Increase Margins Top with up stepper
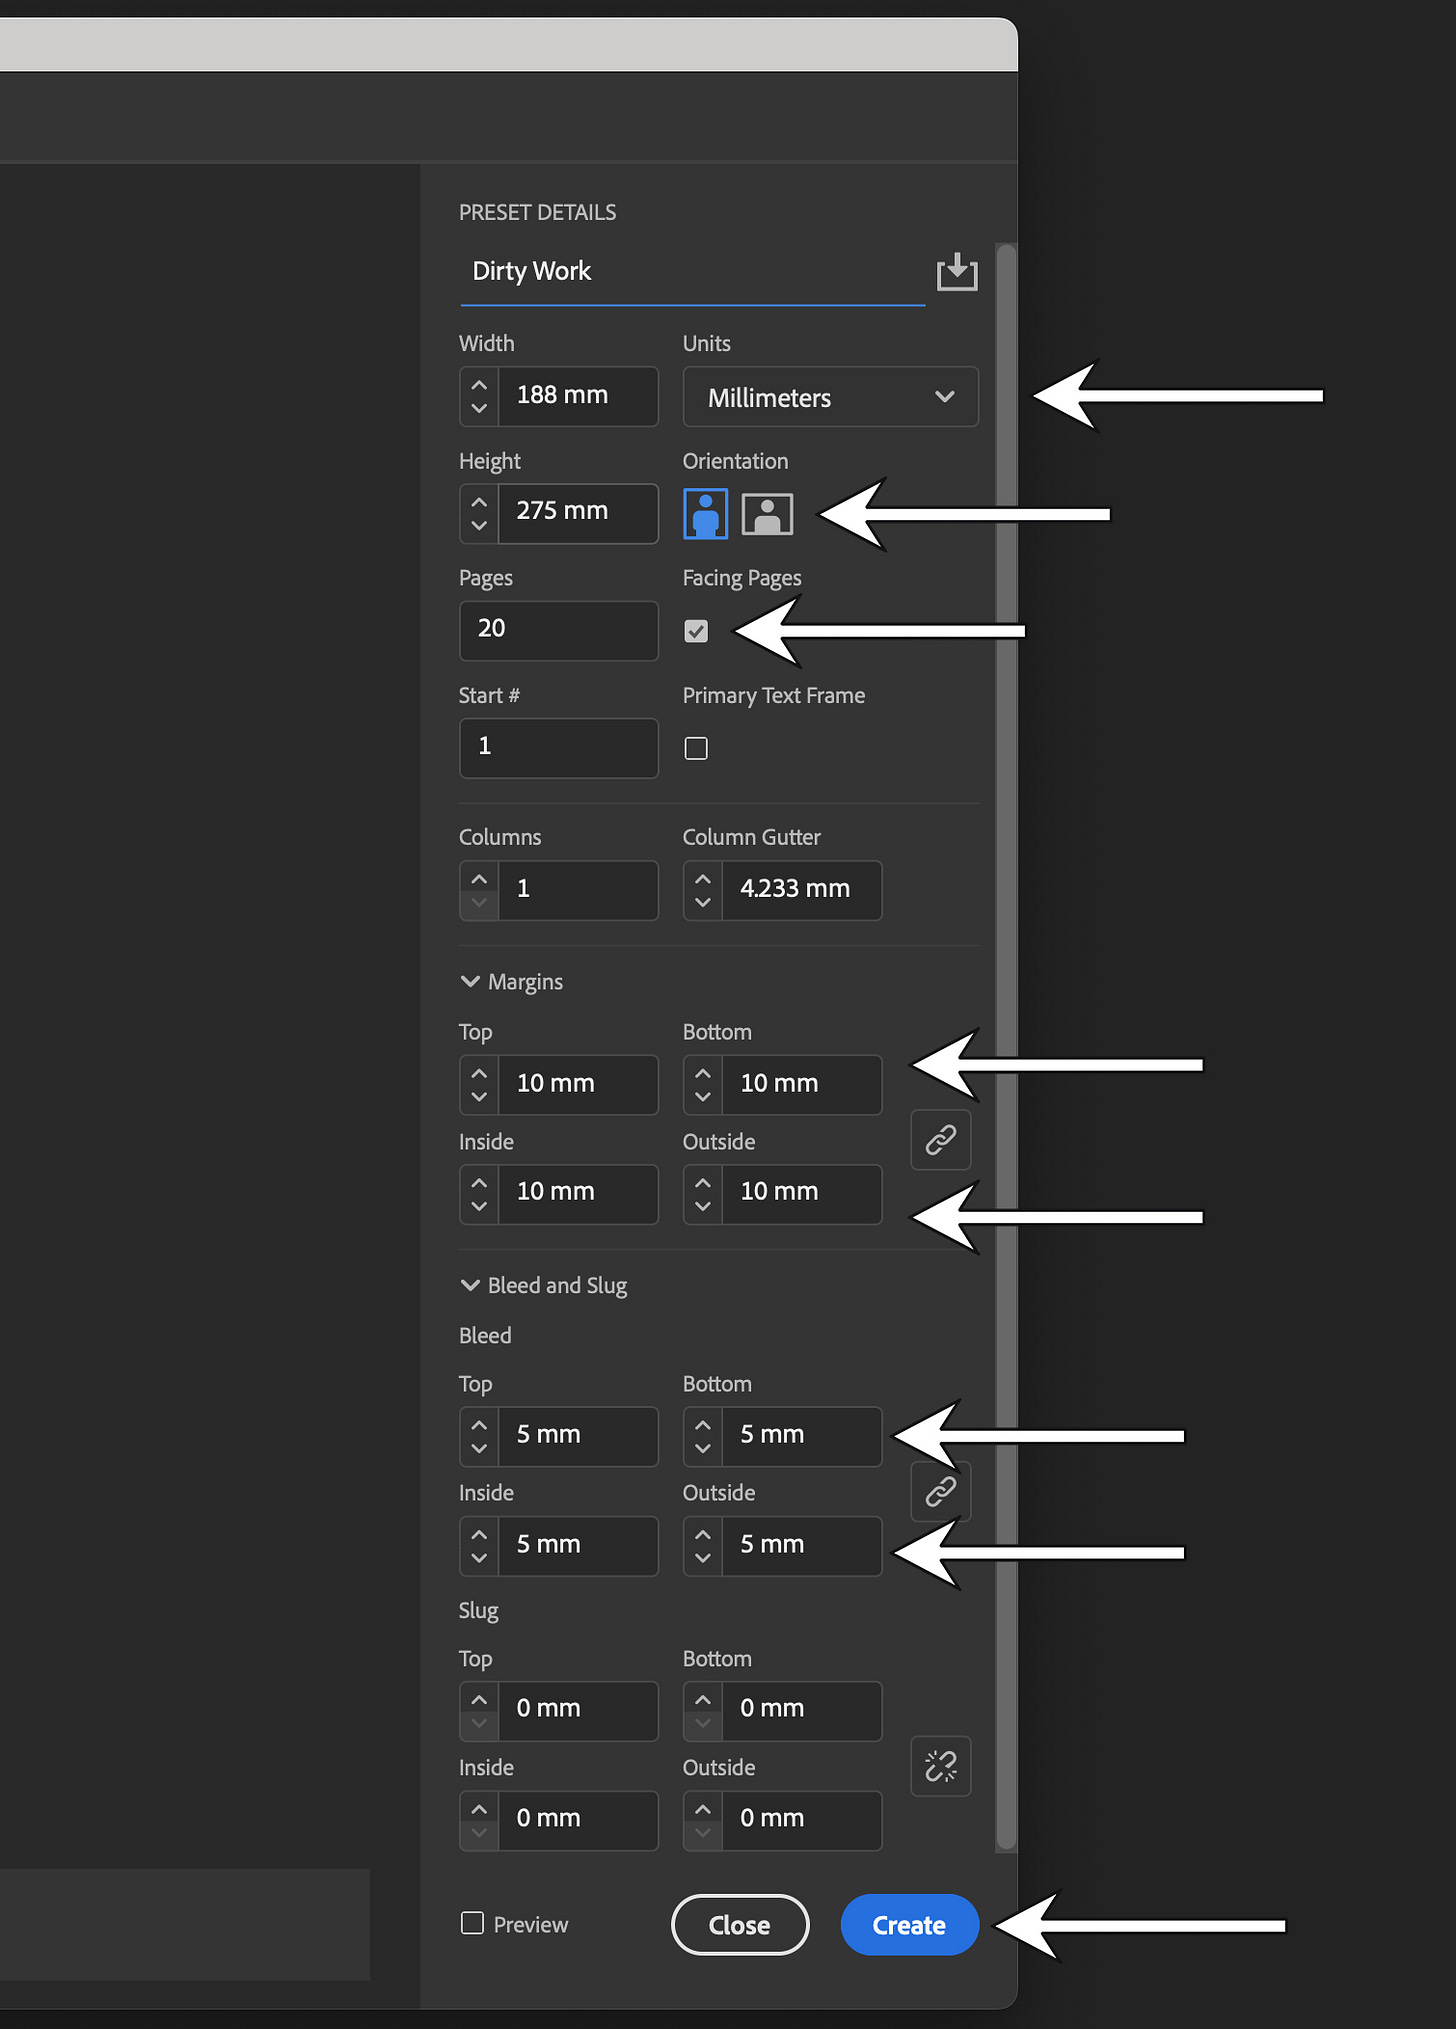 click(x=479, y=1073)
